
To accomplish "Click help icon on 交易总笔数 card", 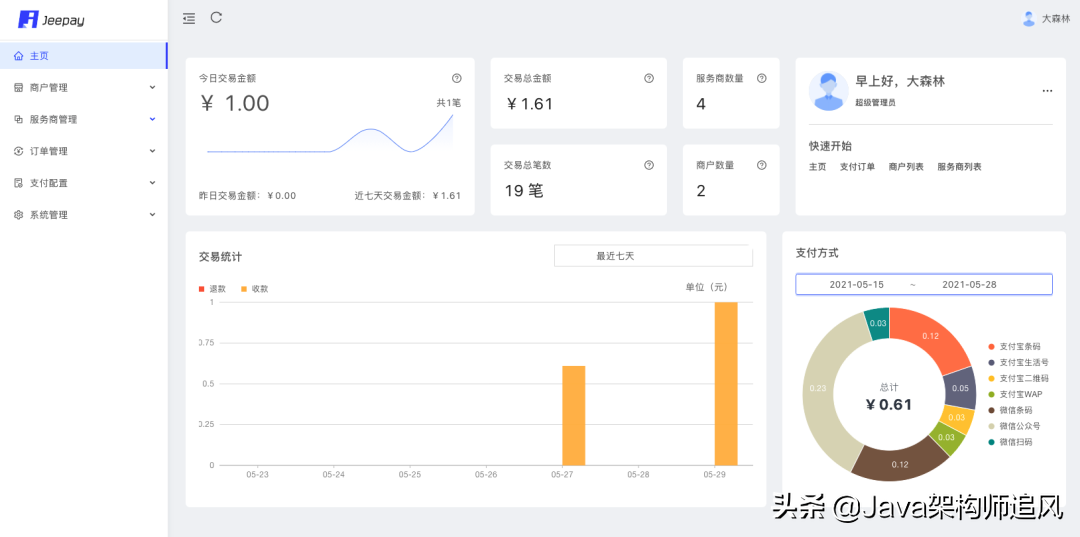I will click(649, 165).
